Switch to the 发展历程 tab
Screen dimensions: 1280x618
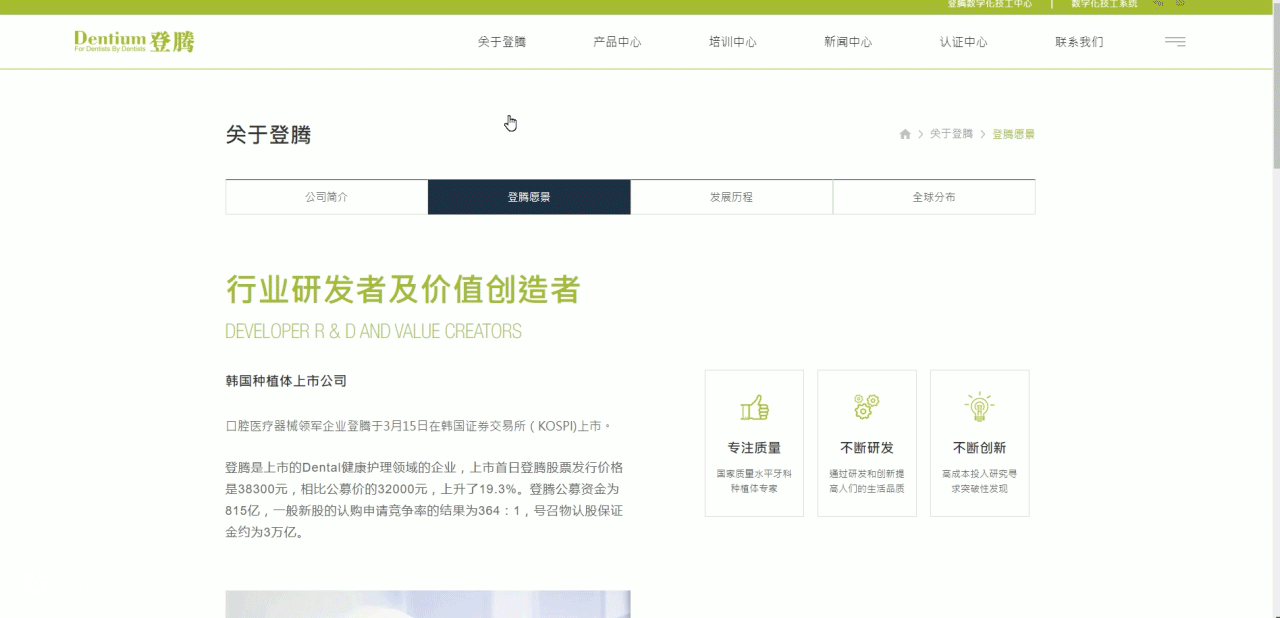[x=732, y=197]
